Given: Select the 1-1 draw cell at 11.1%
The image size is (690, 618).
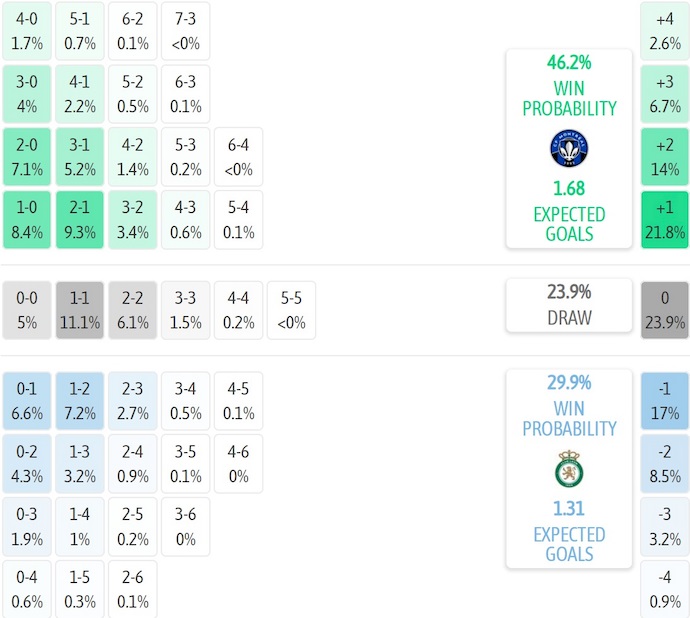Looking at the screenshot, I should pyautogui.click(x=81, y=310).
